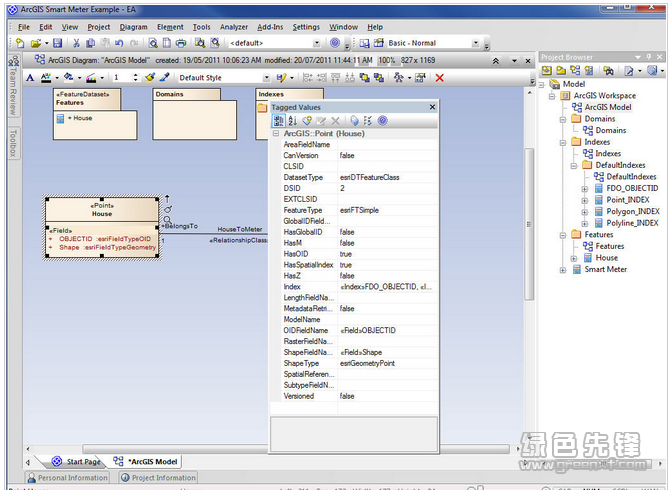This screenshot has width=668, height=490.
Task: Click the HasZ tagged value row
Action: [x=354, y=276]
